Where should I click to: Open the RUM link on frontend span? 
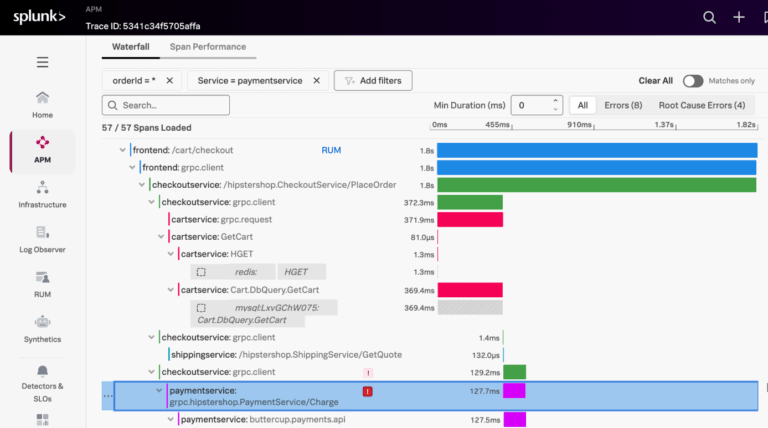click(x=331, y=150)
